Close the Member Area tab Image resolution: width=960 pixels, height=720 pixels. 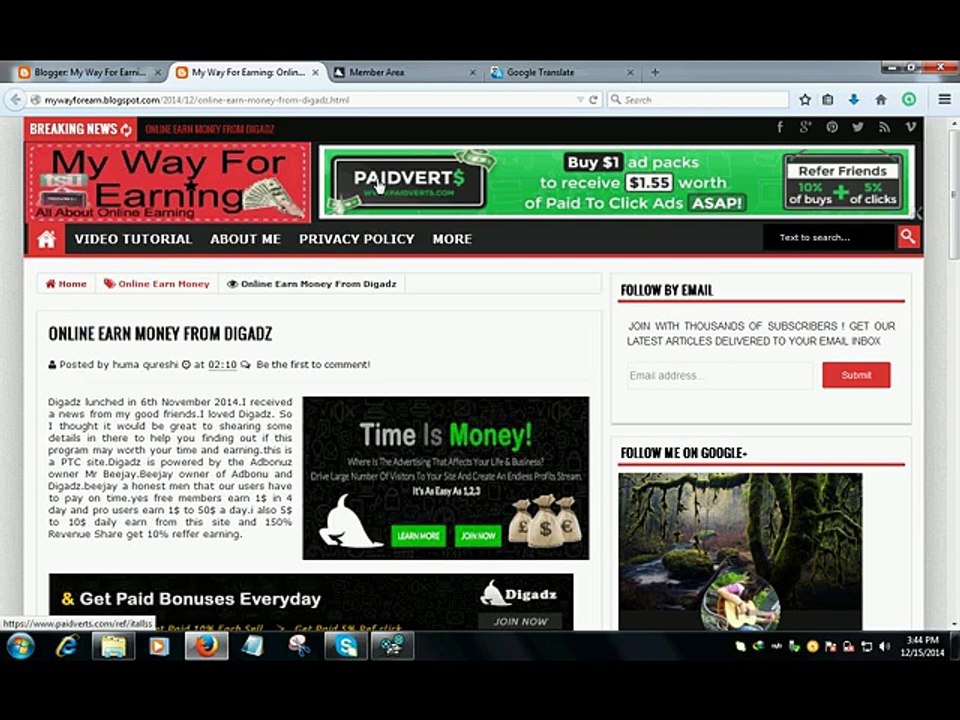pyautogui.click(x=472, y=72)
